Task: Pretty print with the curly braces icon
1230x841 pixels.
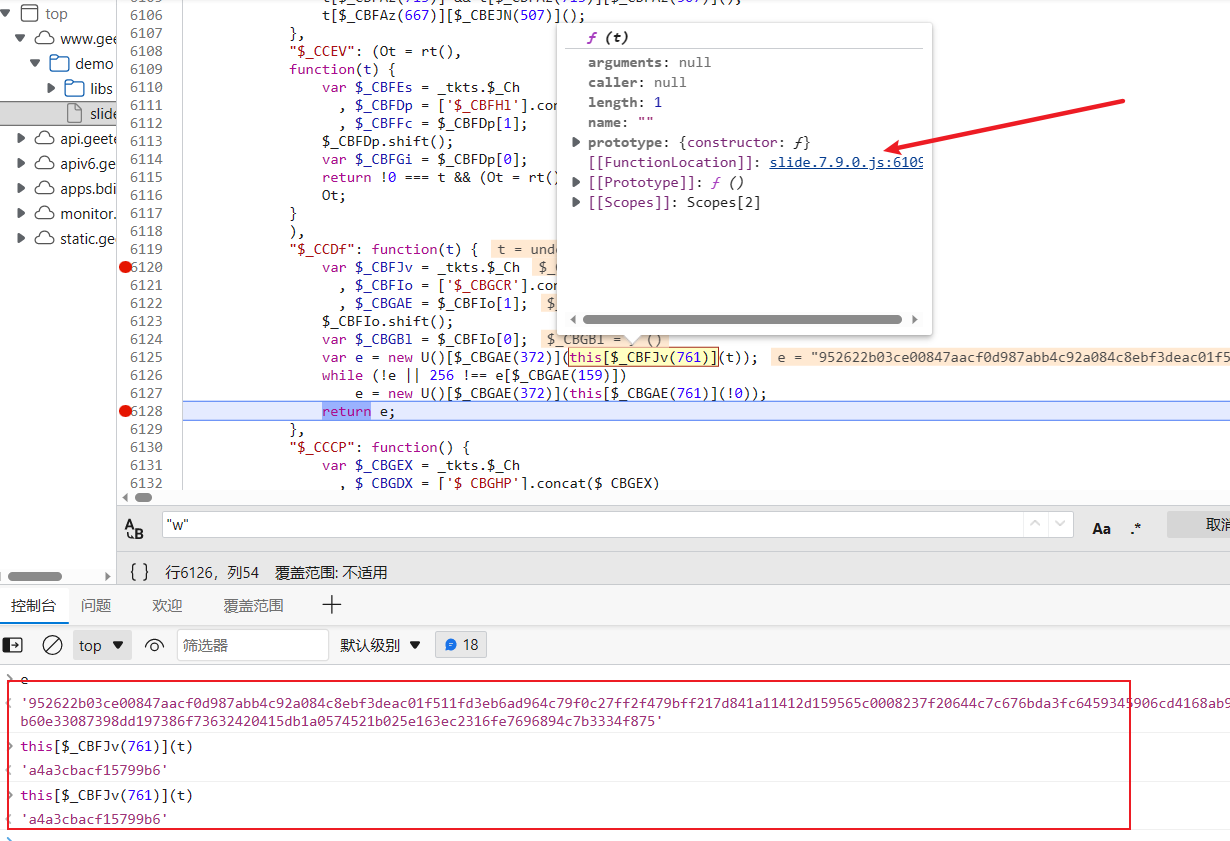Action: click(140, 572)
